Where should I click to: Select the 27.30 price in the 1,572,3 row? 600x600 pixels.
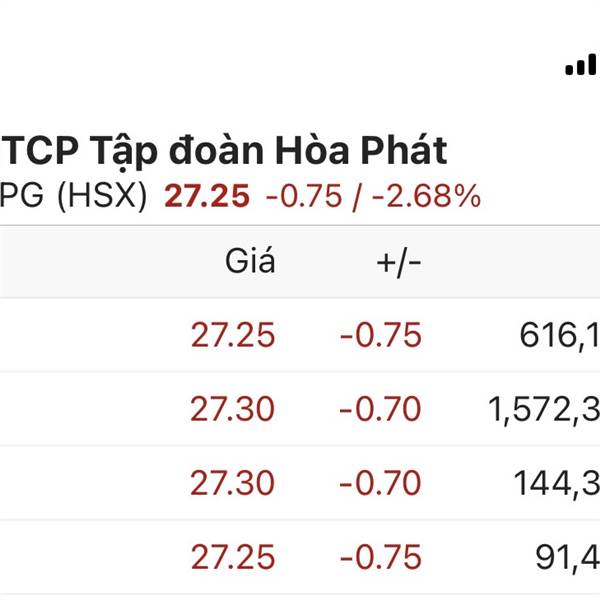(x=232, y=409)
